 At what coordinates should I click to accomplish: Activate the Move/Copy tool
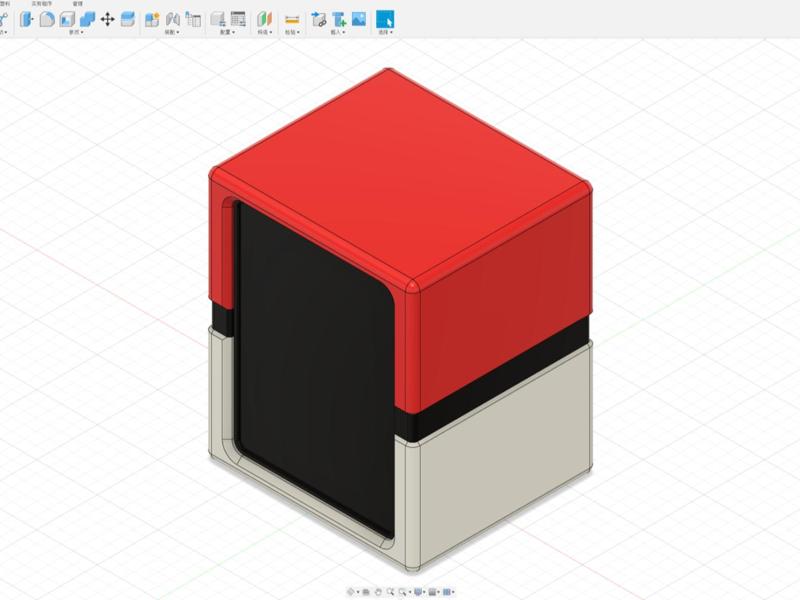[x=107, y=18]
